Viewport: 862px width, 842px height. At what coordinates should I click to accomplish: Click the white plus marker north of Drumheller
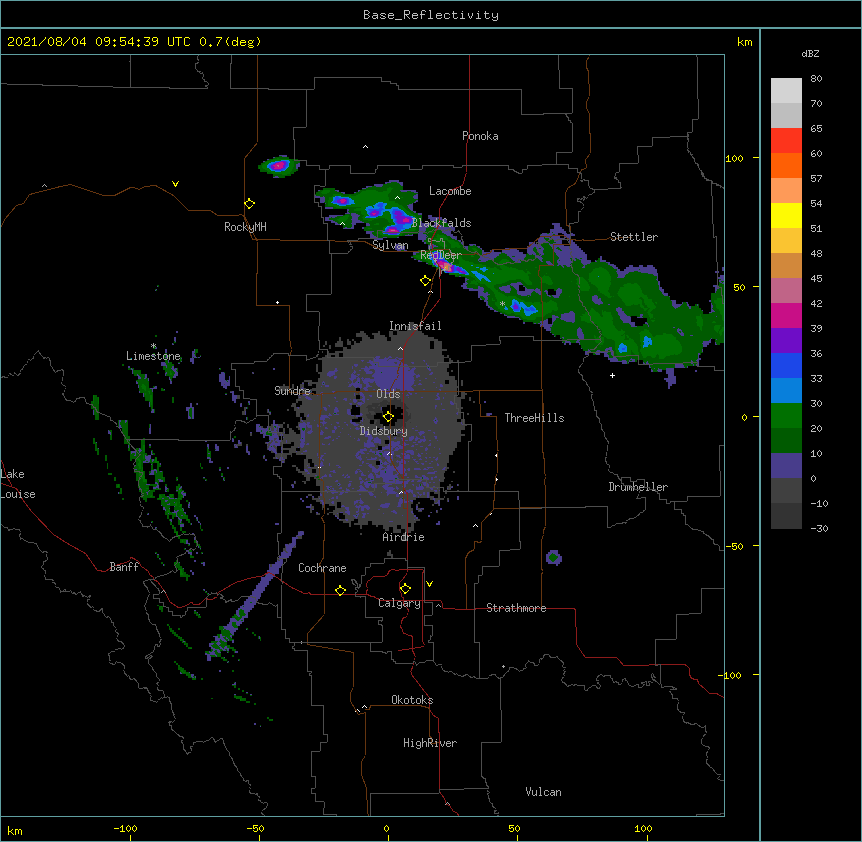pyautogui.click(x=612, y=375)
